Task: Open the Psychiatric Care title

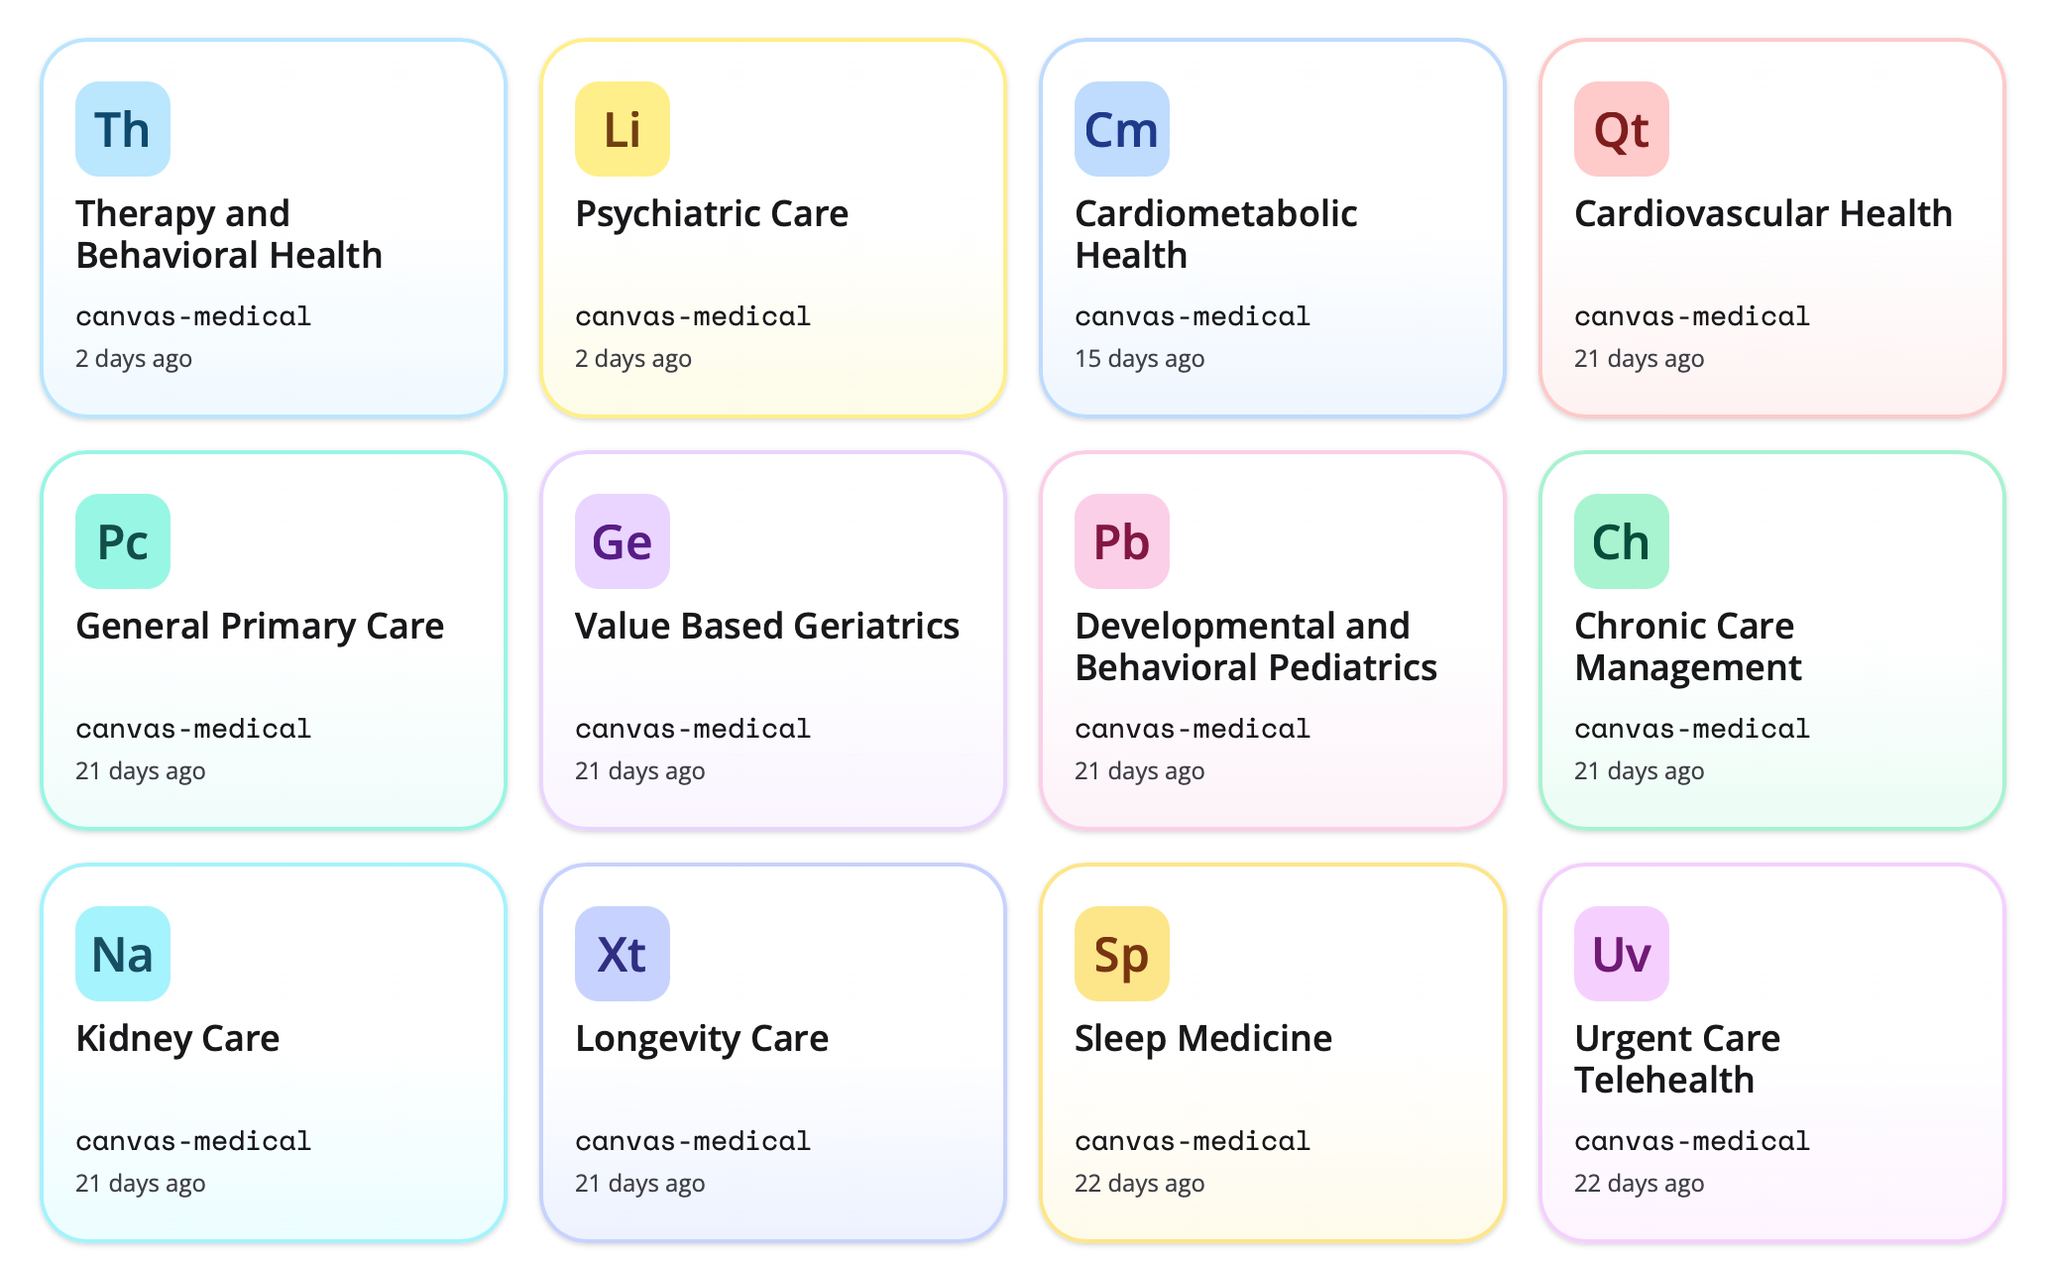Action: click(x=712, y=214)
